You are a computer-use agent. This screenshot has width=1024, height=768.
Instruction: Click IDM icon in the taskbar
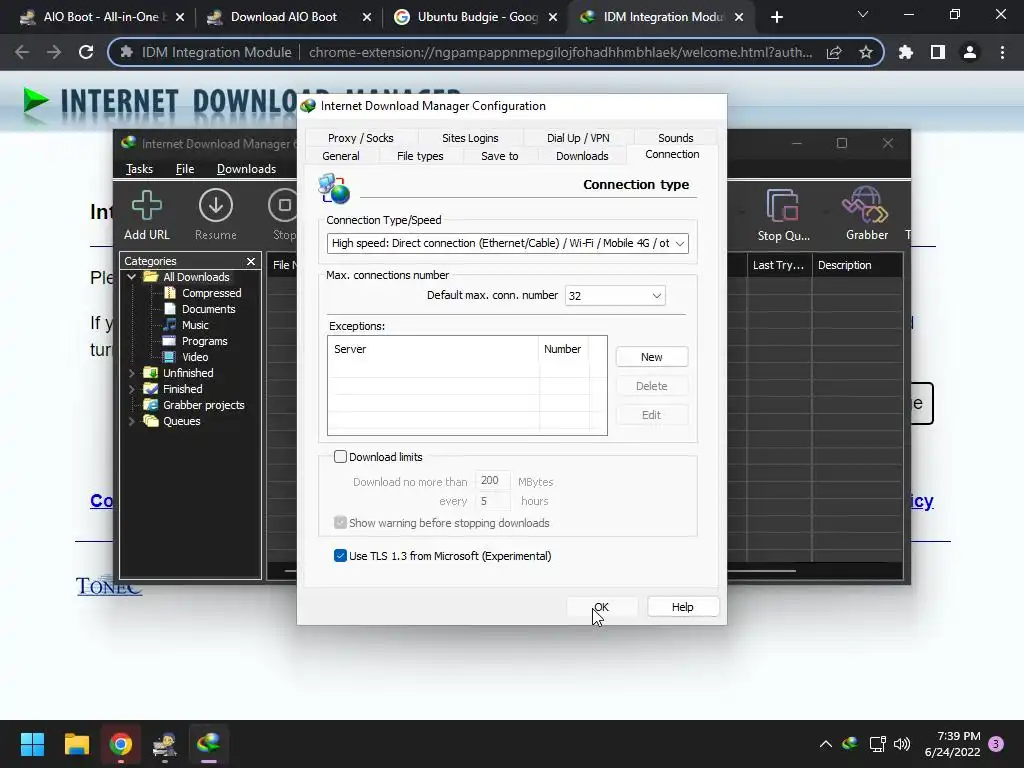point(208,744)
